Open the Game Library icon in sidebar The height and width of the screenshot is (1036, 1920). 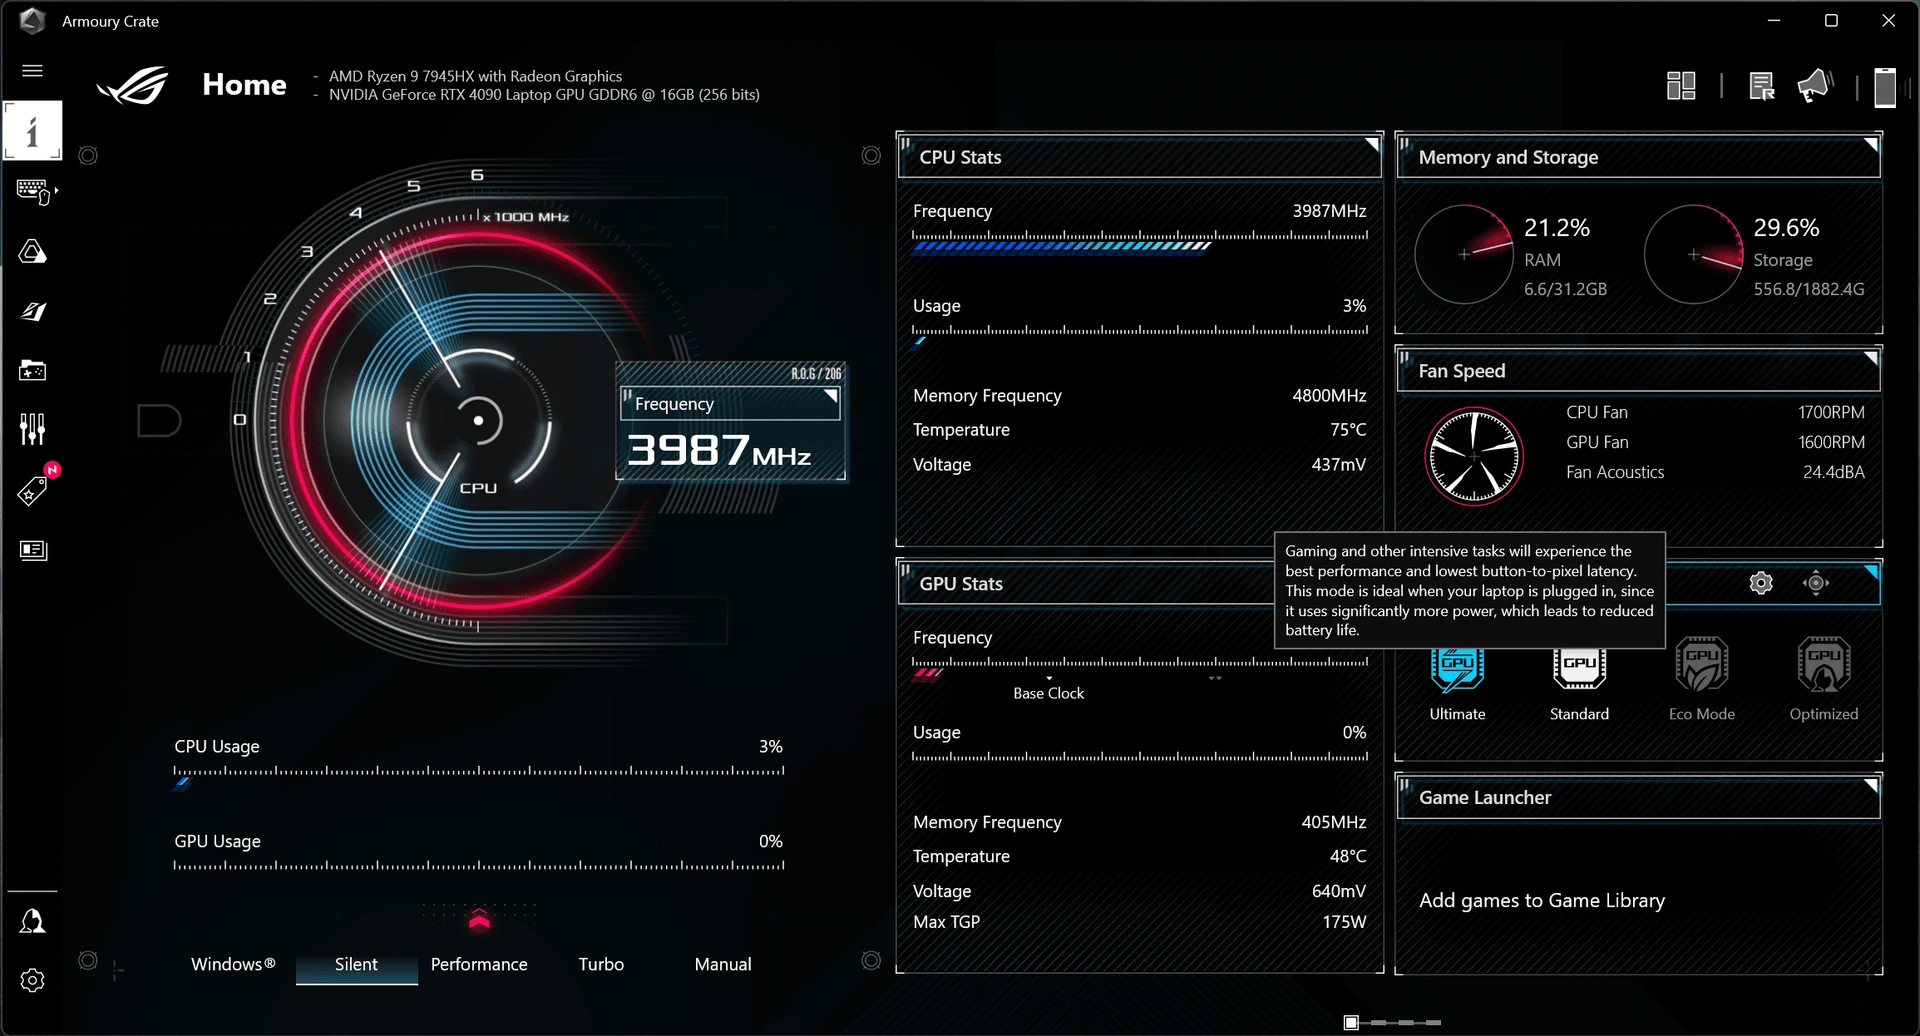coord(33,369)
